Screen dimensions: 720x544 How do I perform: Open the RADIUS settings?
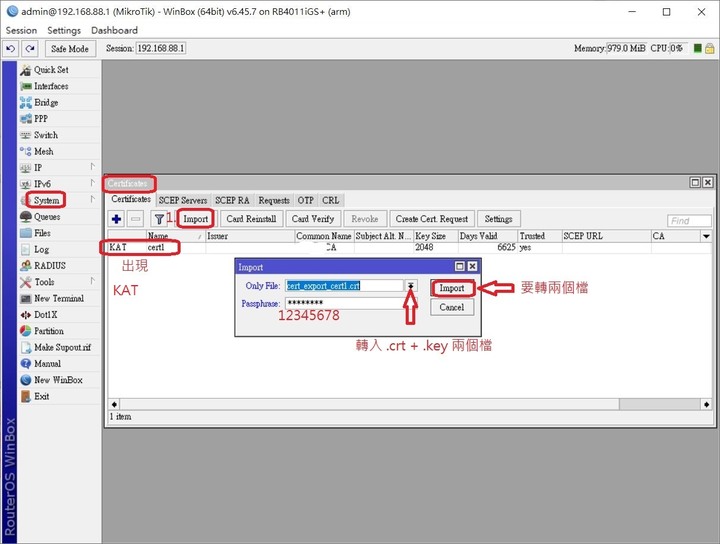pyautogui.click(x=50, y=266)
